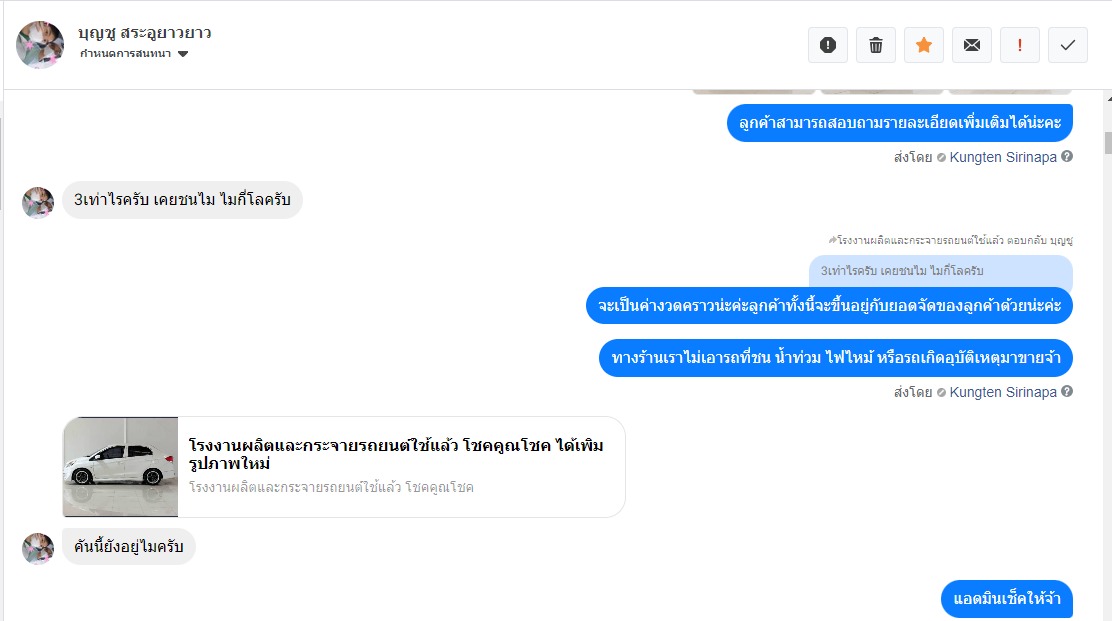Select the แอดมินเช็คให้จ้า message bubble
This screenshot has height=621, width=1112.
point(1007,600)
